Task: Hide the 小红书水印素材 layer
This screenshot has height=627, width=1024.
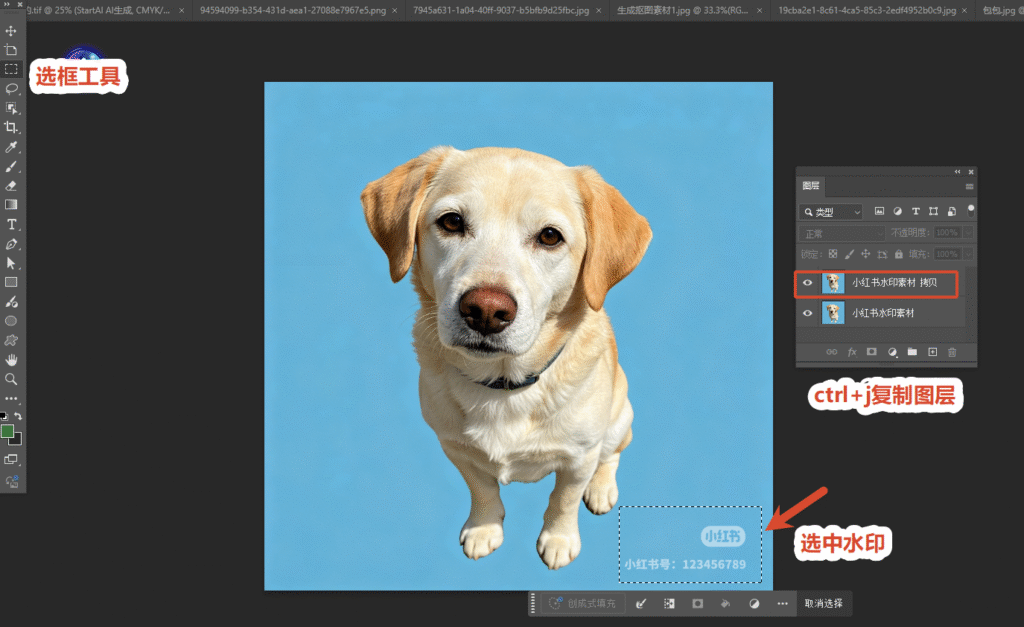Action: (x=808, y=313)
